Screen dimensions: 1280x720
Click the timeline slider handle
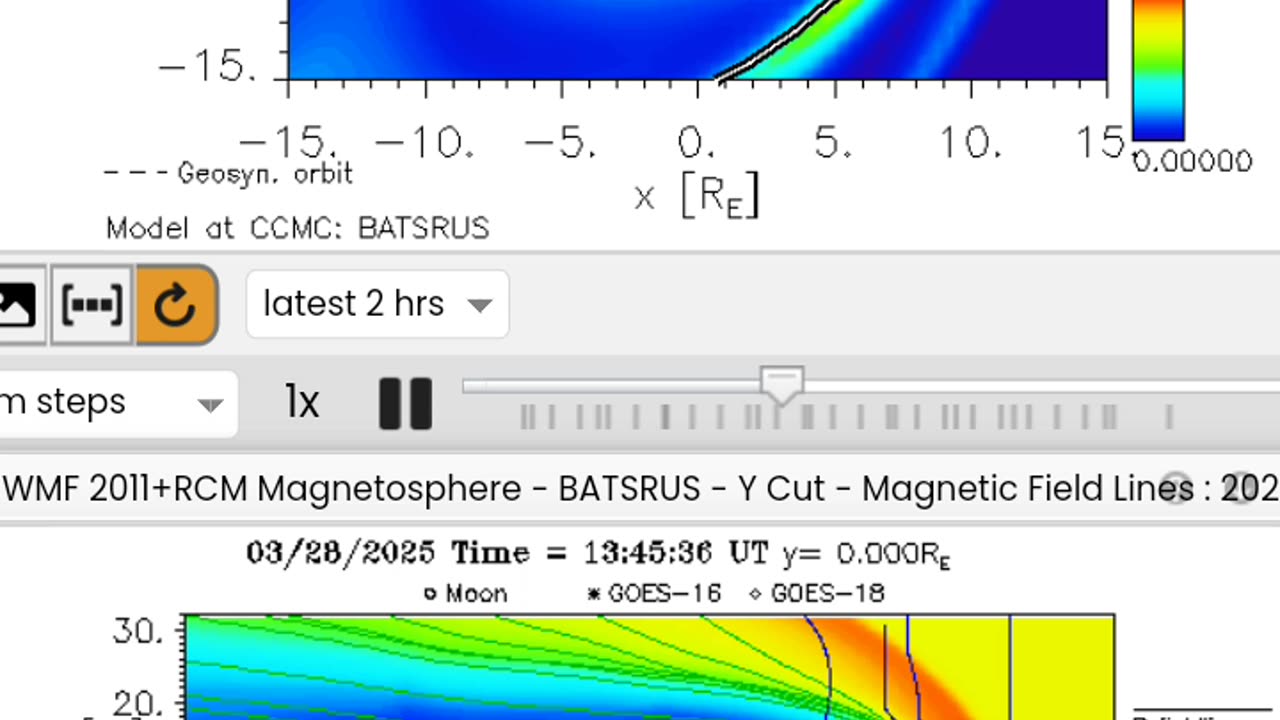coord(781,385)
